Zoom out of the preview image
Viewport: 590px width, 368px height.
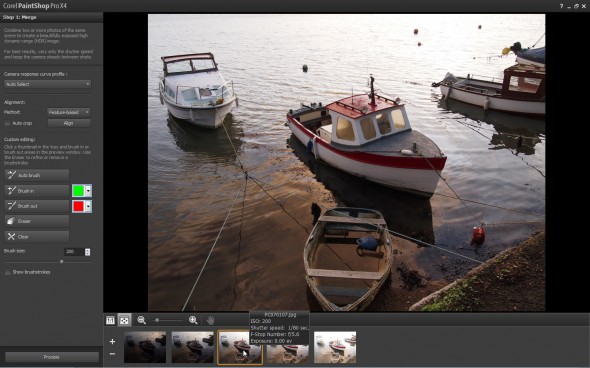click(141, 320)
